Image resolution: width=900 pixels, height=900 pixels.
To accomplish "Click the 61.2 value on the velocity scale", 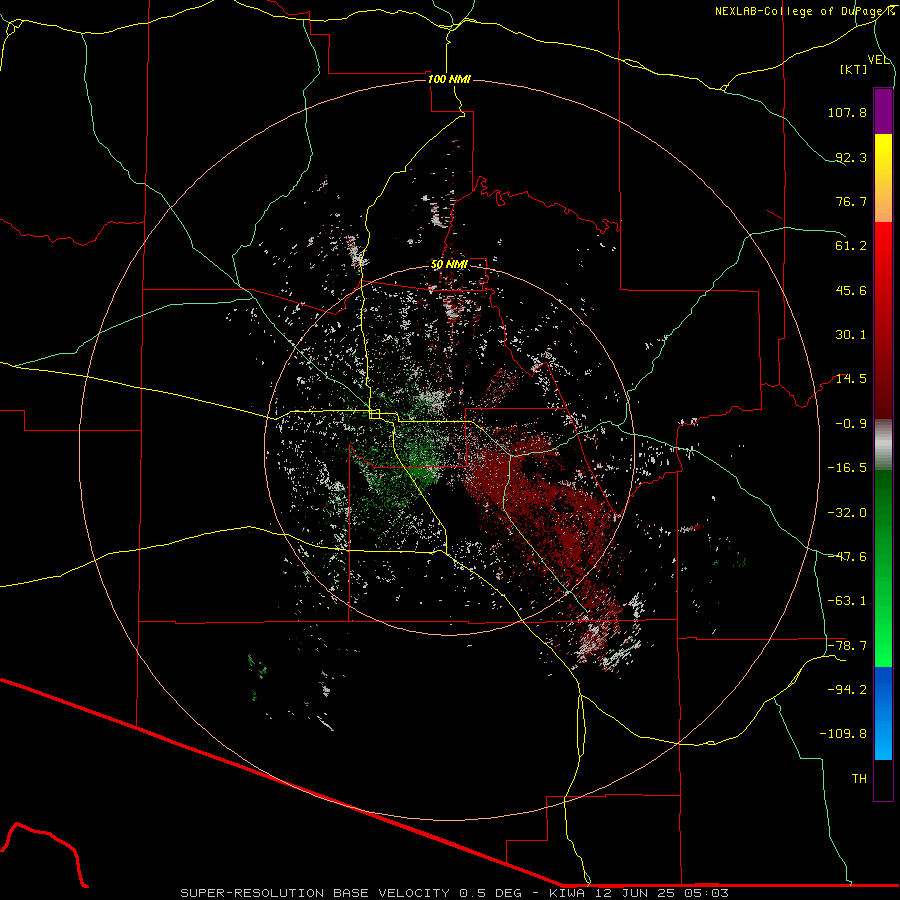I will 851,246.
